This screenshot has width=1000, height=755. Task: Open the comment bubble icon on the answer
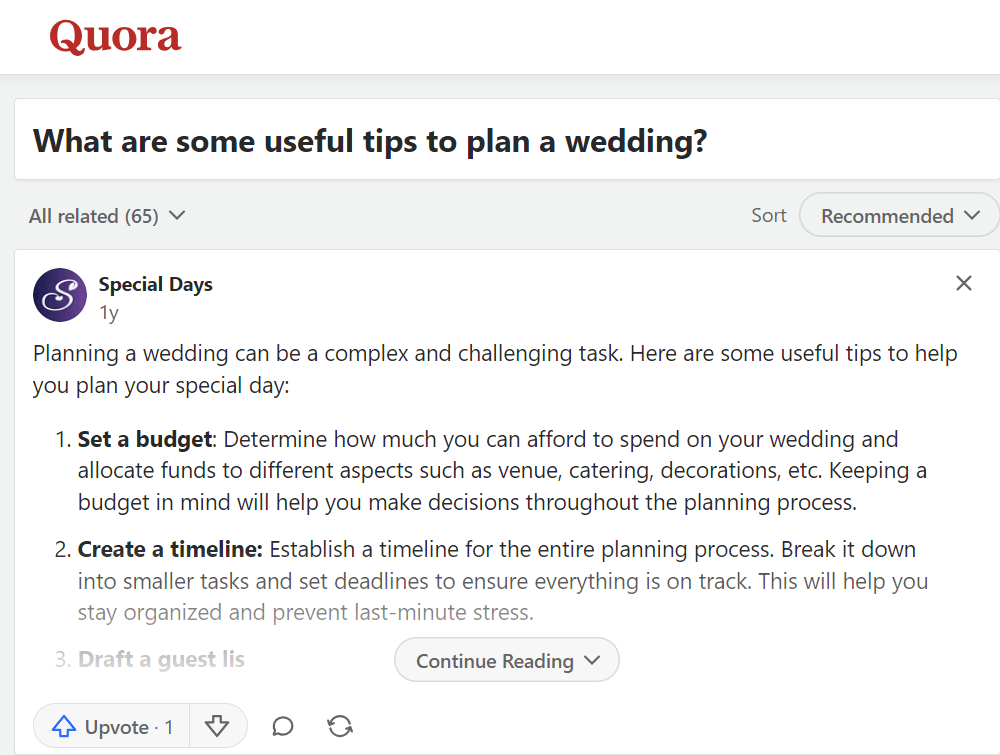coord(282,725)
